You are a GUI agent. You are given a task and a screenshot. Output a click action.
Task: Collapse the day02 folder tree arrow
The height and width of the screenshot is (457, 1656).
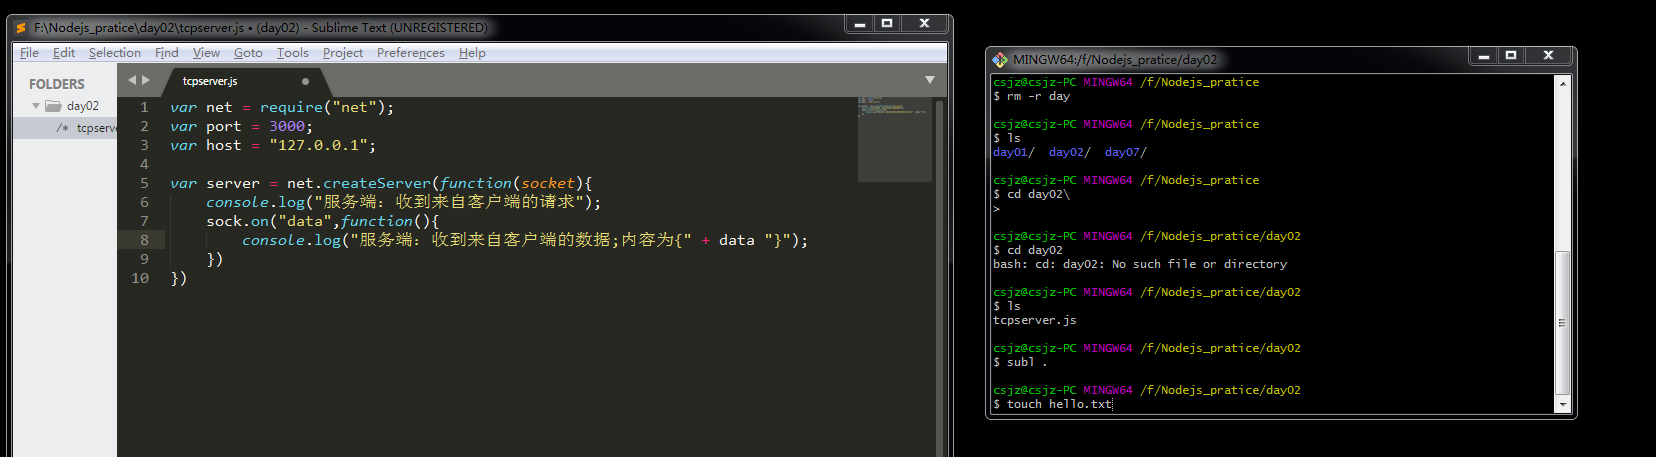tap(36, 106)
